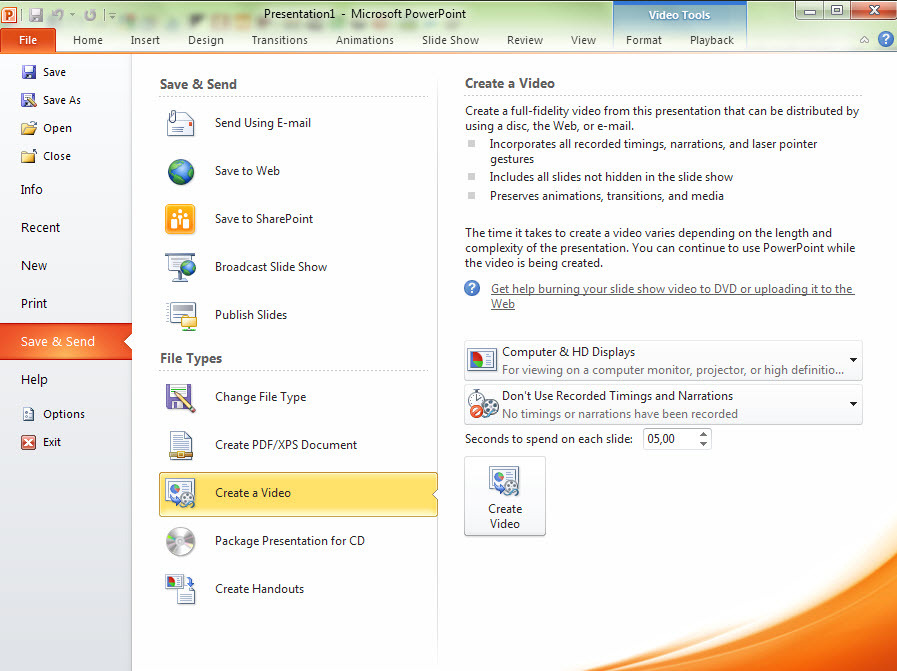Viewport: 897px width, 671px height.
Task: Click Undo in the Quick Access Toolbar
Action: pyautogui.click(x=57, y=15)
